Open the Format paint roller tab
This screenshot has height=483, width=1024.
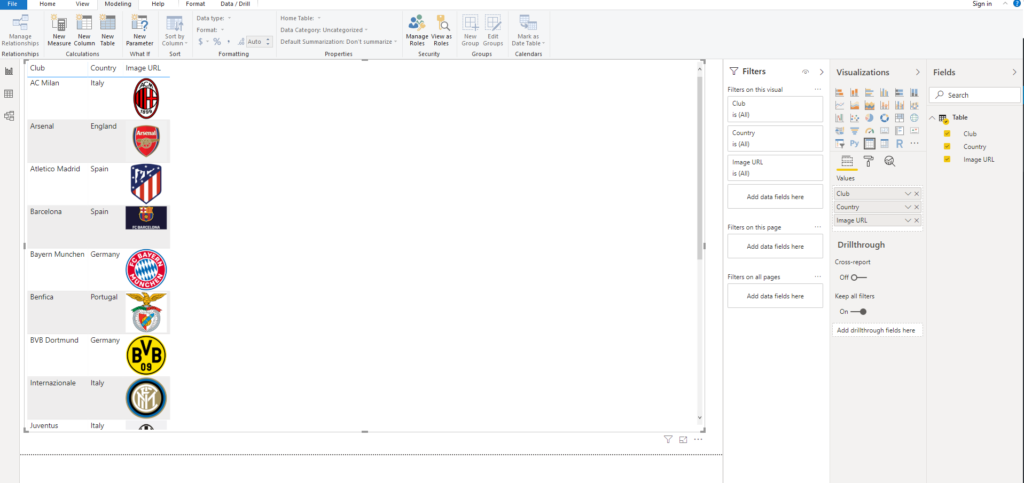869,161
